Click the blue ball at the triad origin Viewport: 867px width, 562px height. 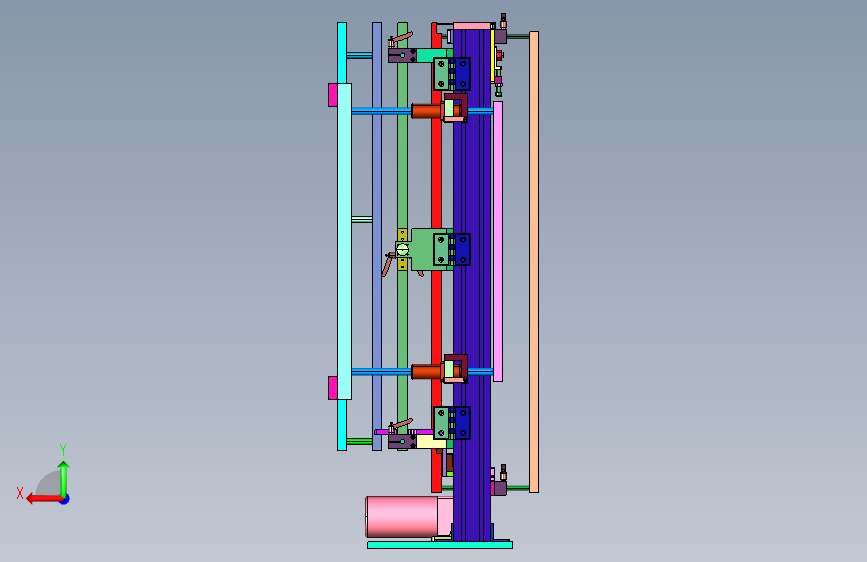point(65,499)
